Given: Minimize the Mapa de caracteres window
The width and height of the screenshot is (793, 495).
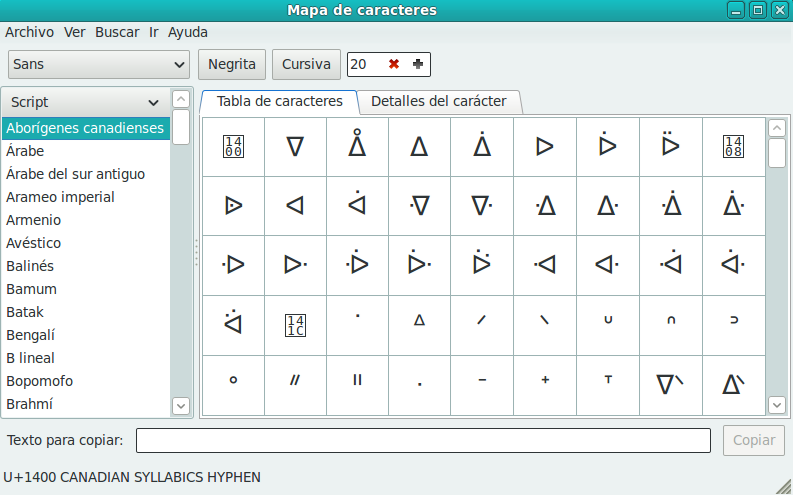Looking at the screenshot, I should click(736, 10).
